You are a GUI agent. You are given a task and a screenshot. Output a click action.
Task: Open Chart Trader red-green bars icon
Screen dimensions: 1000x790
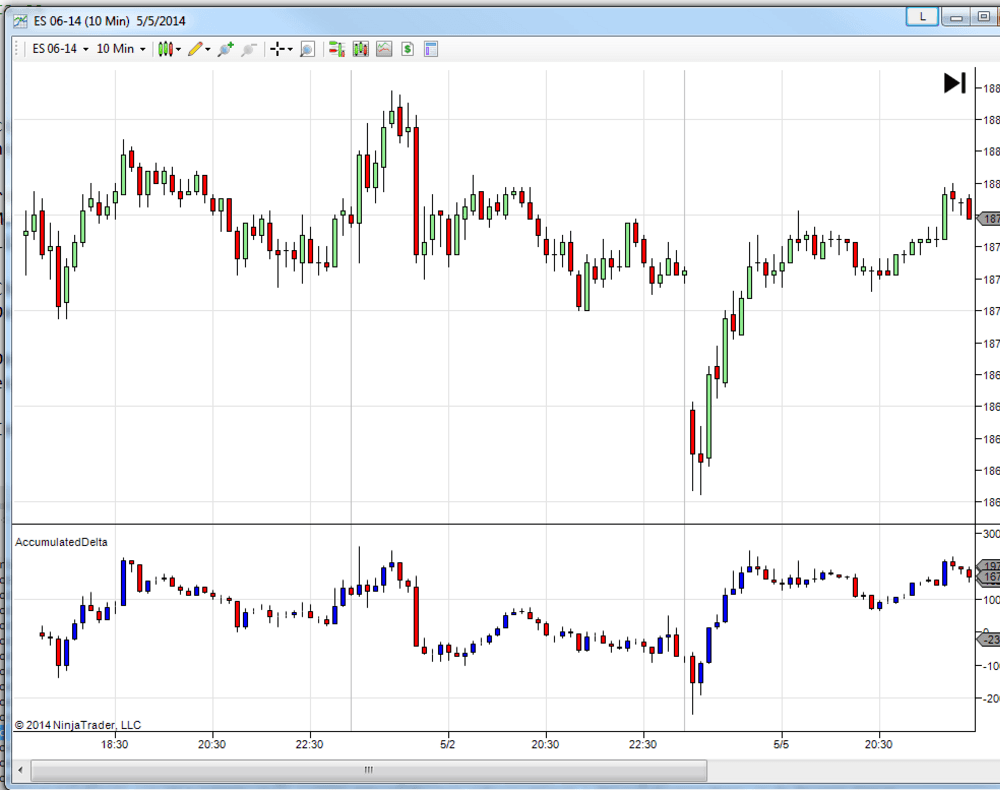coord(336,48)
